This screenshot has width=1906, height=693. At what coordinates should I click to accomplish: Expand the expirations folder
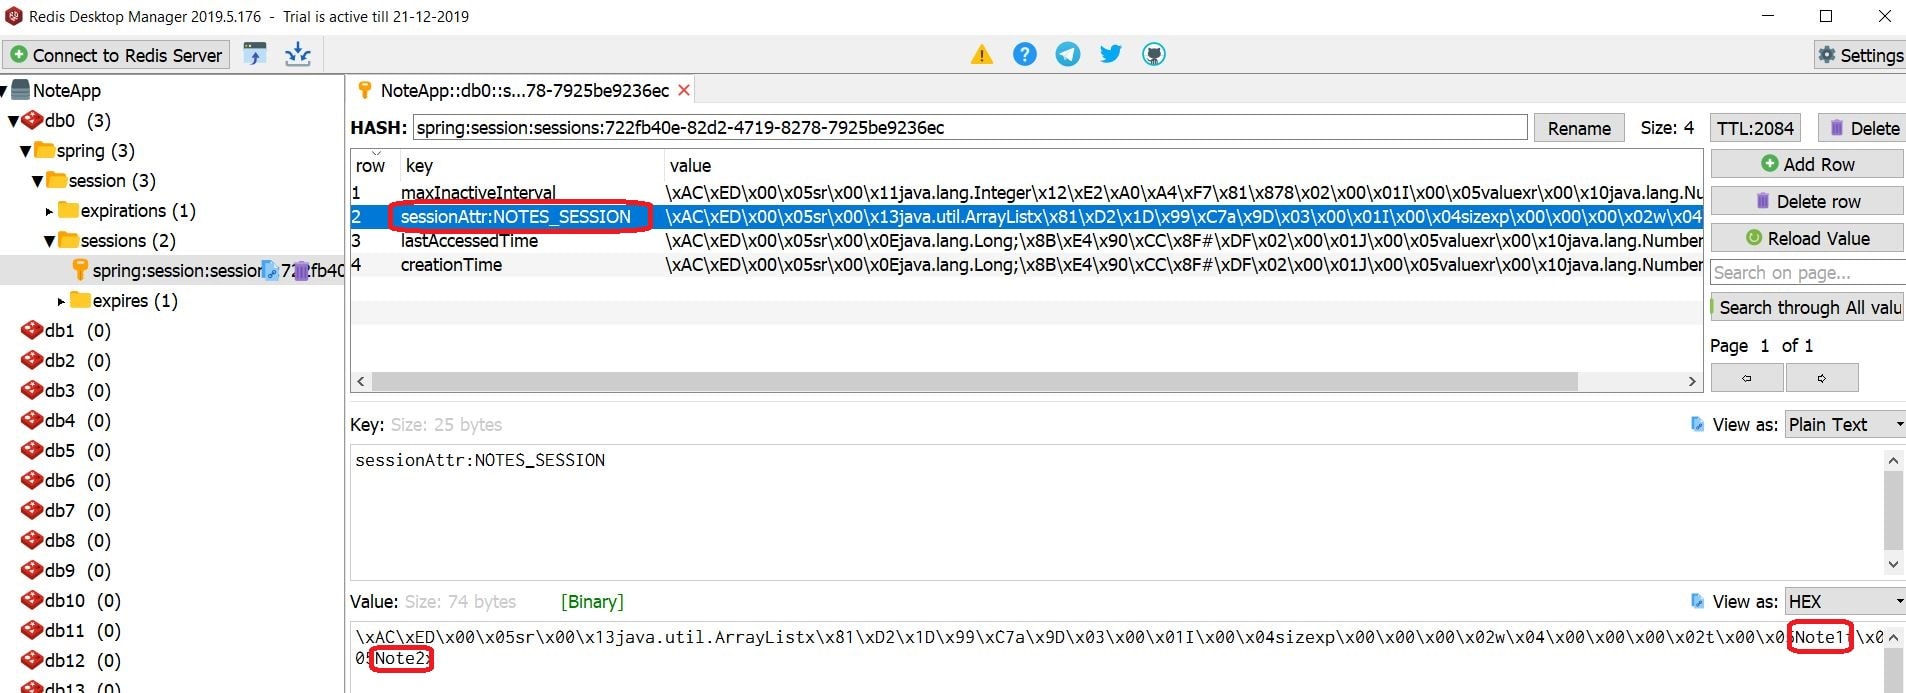(50, 211)
